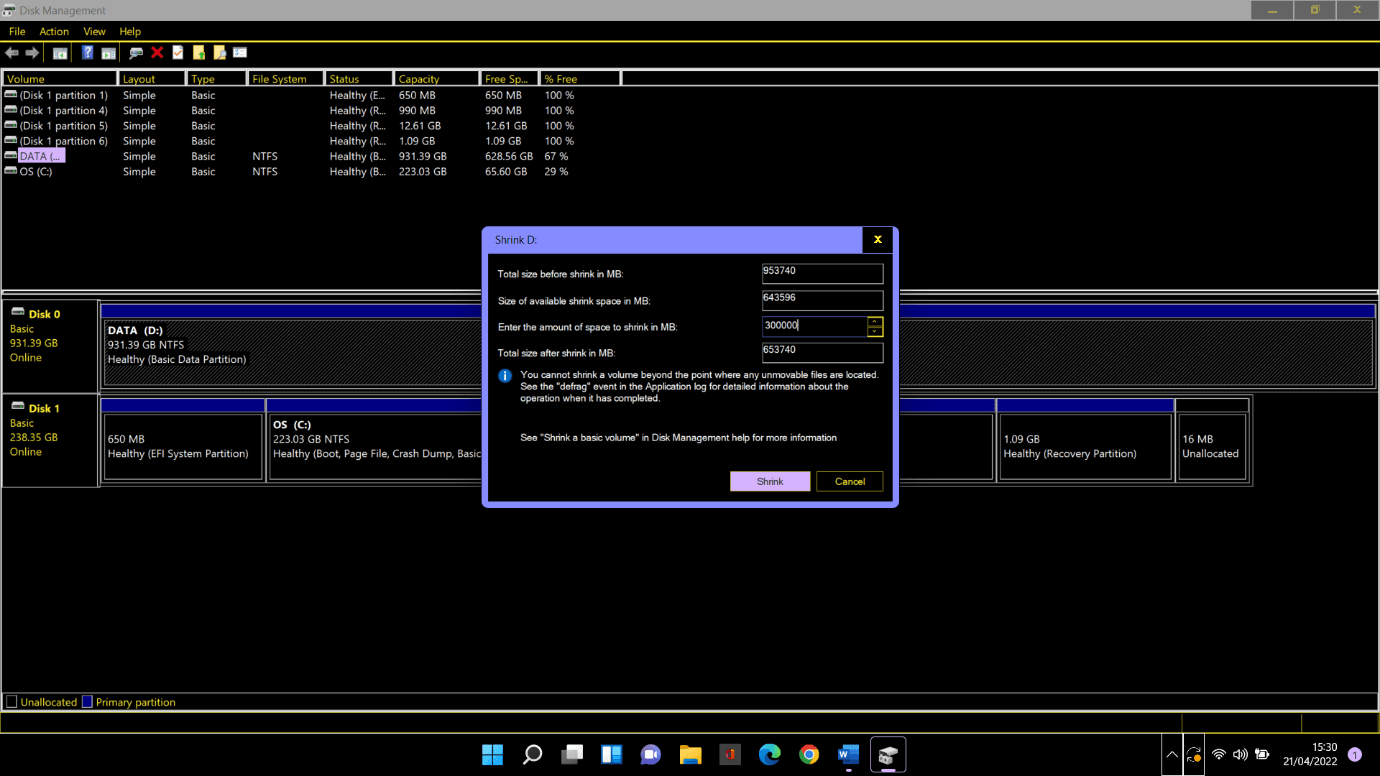
Task: Decrease shrink amount with down spinner
Action: click(x=875, y=331)
